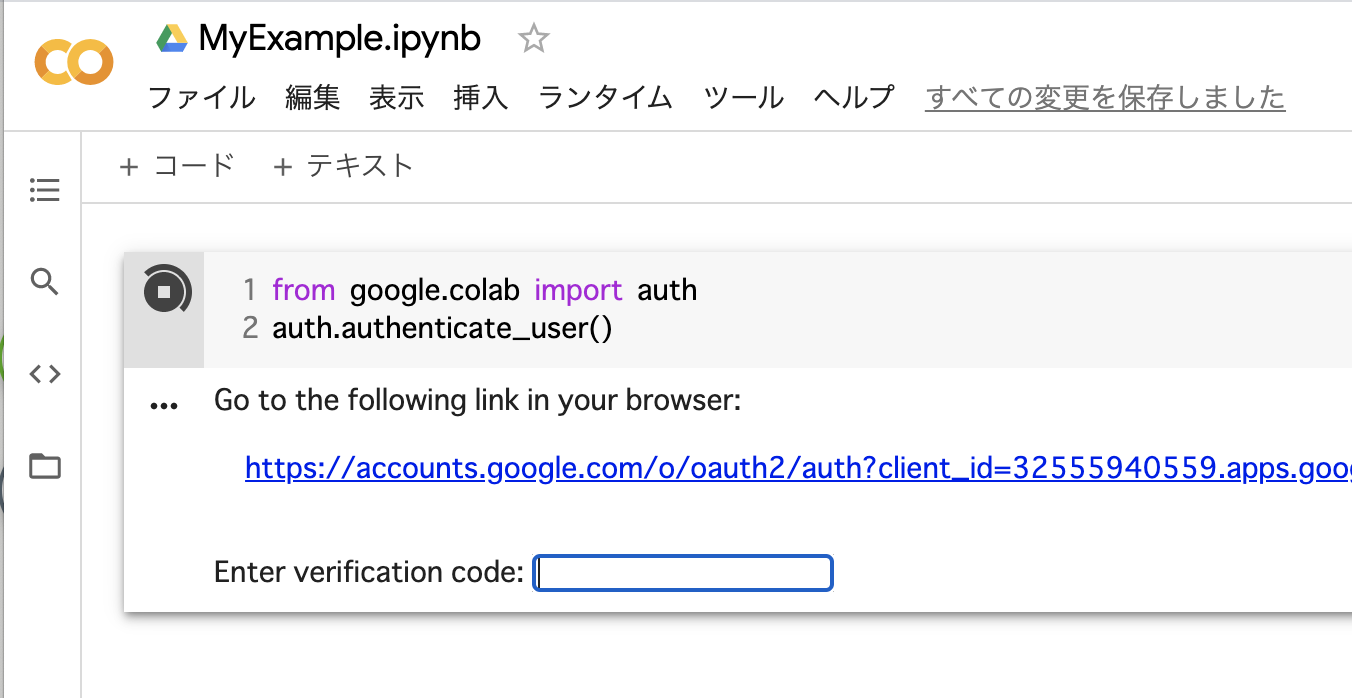Viewport: 1352px width, 698px height.
Task: Add a new code cell with + コード
Action: pyautogui.click(x=176, y=166)
